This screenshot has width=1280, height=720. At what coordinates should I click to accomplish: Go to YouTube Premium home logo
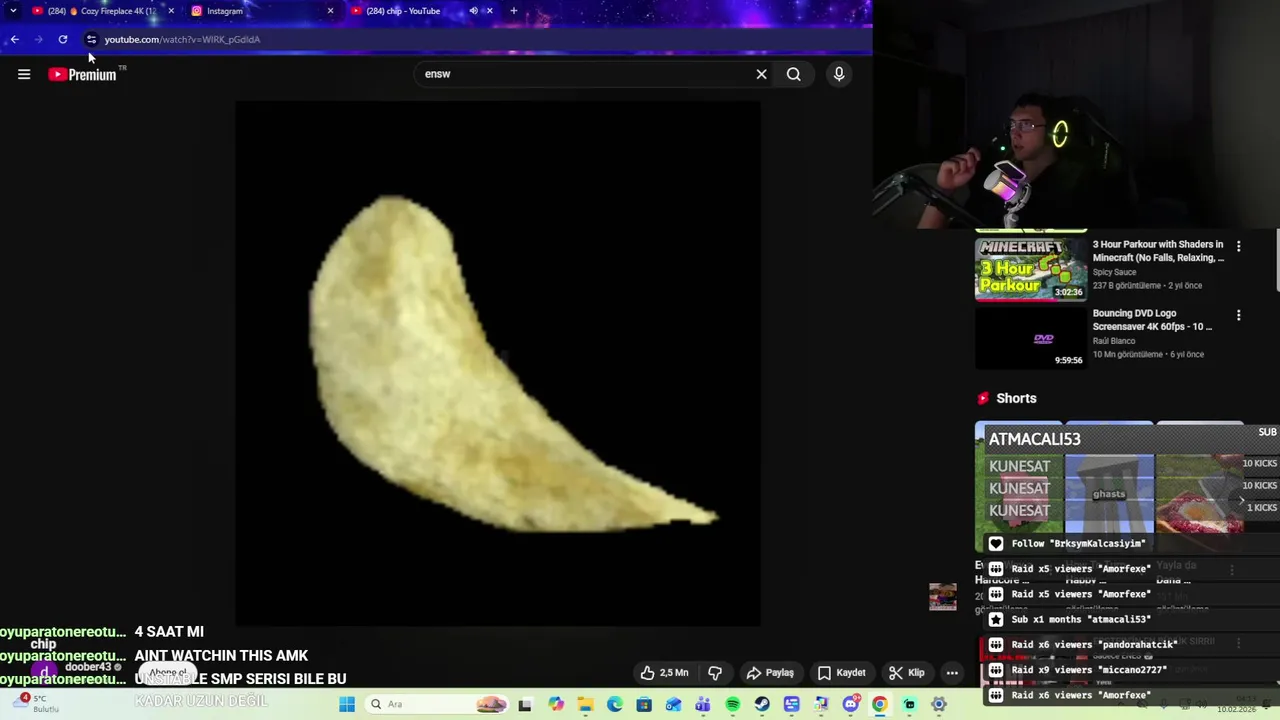tap(82, 74)
